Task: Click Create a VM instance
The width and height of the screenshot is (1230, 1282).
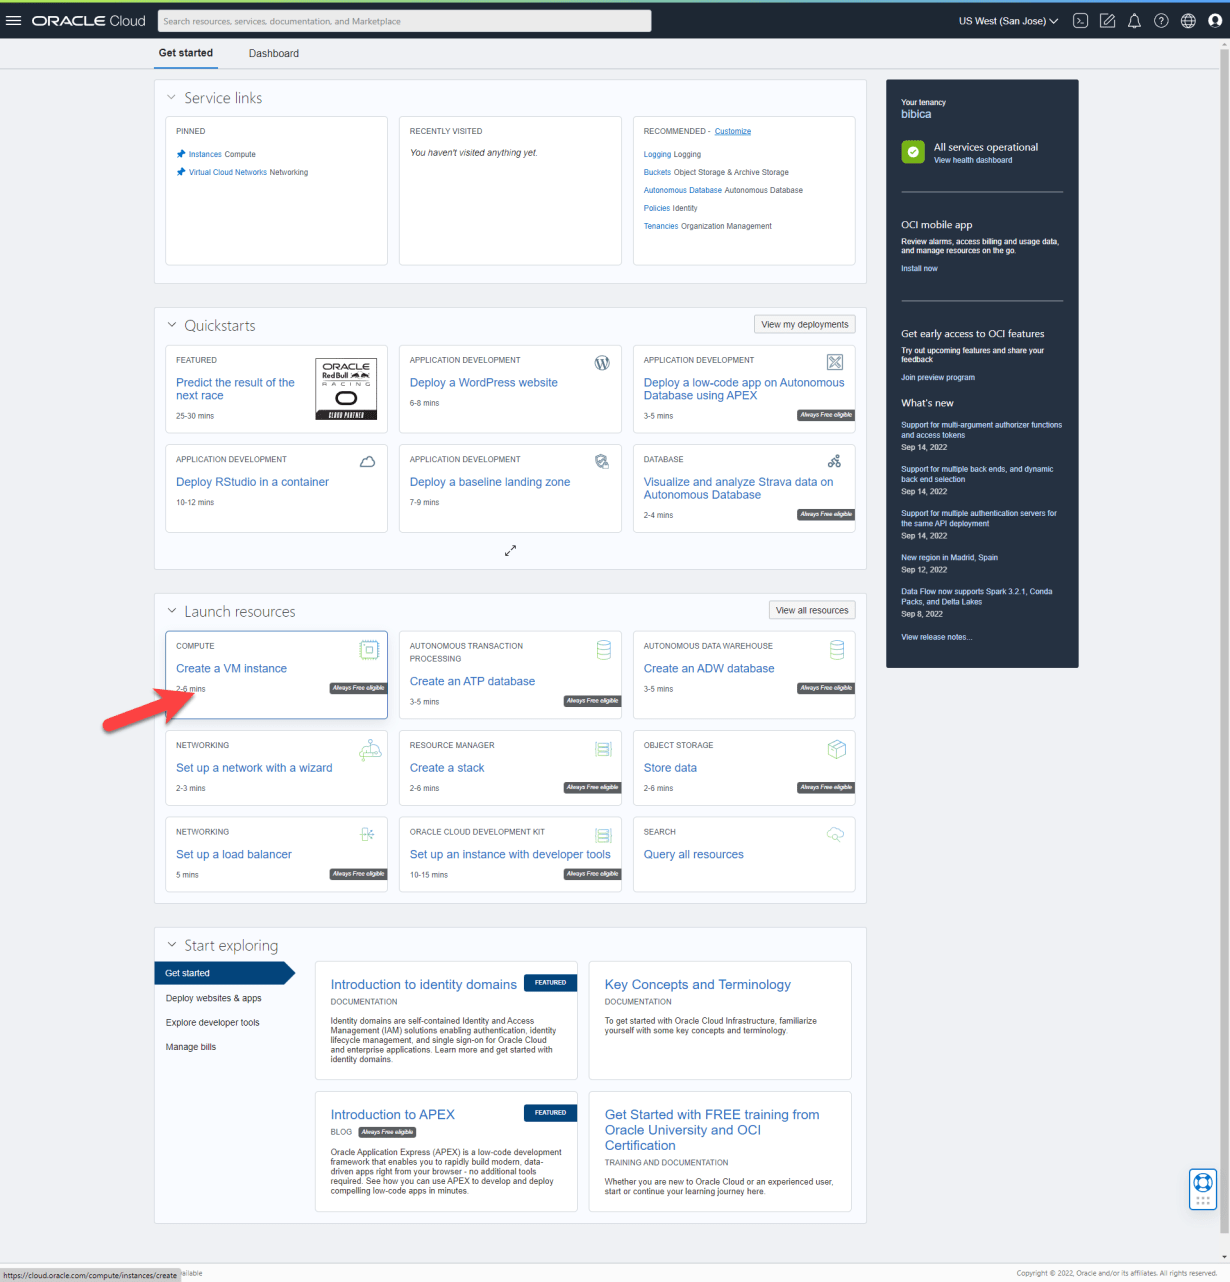Action: [x=231, y=669]
